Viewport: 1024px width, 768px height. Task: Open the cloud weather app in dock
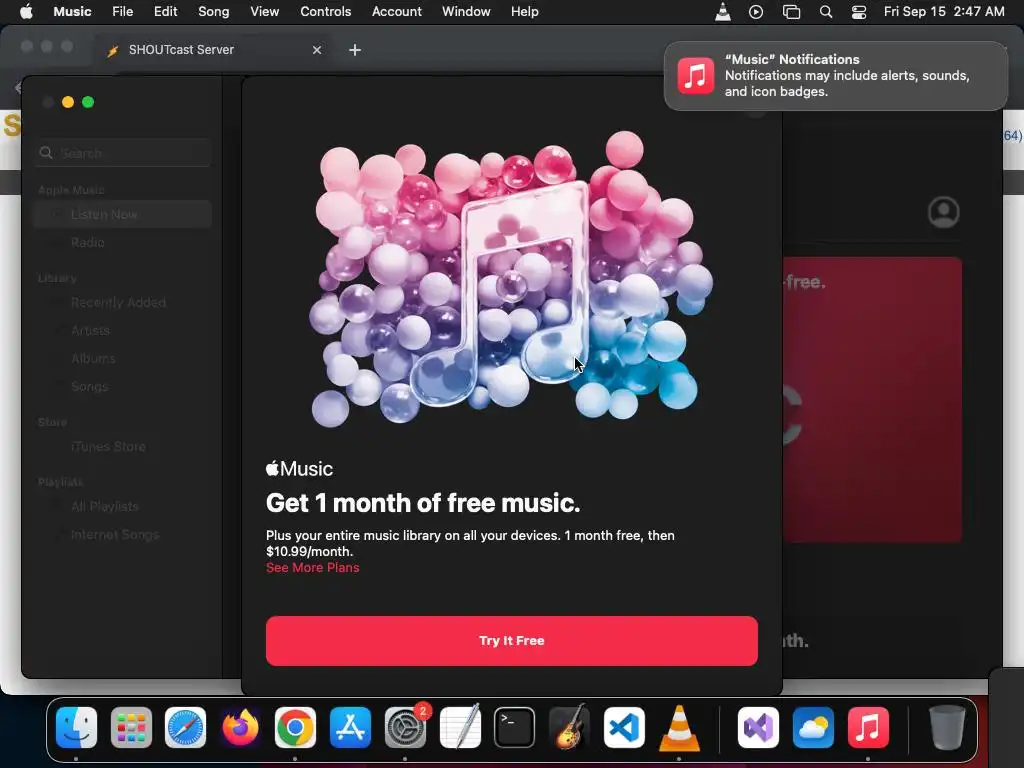tap(813, 727)
